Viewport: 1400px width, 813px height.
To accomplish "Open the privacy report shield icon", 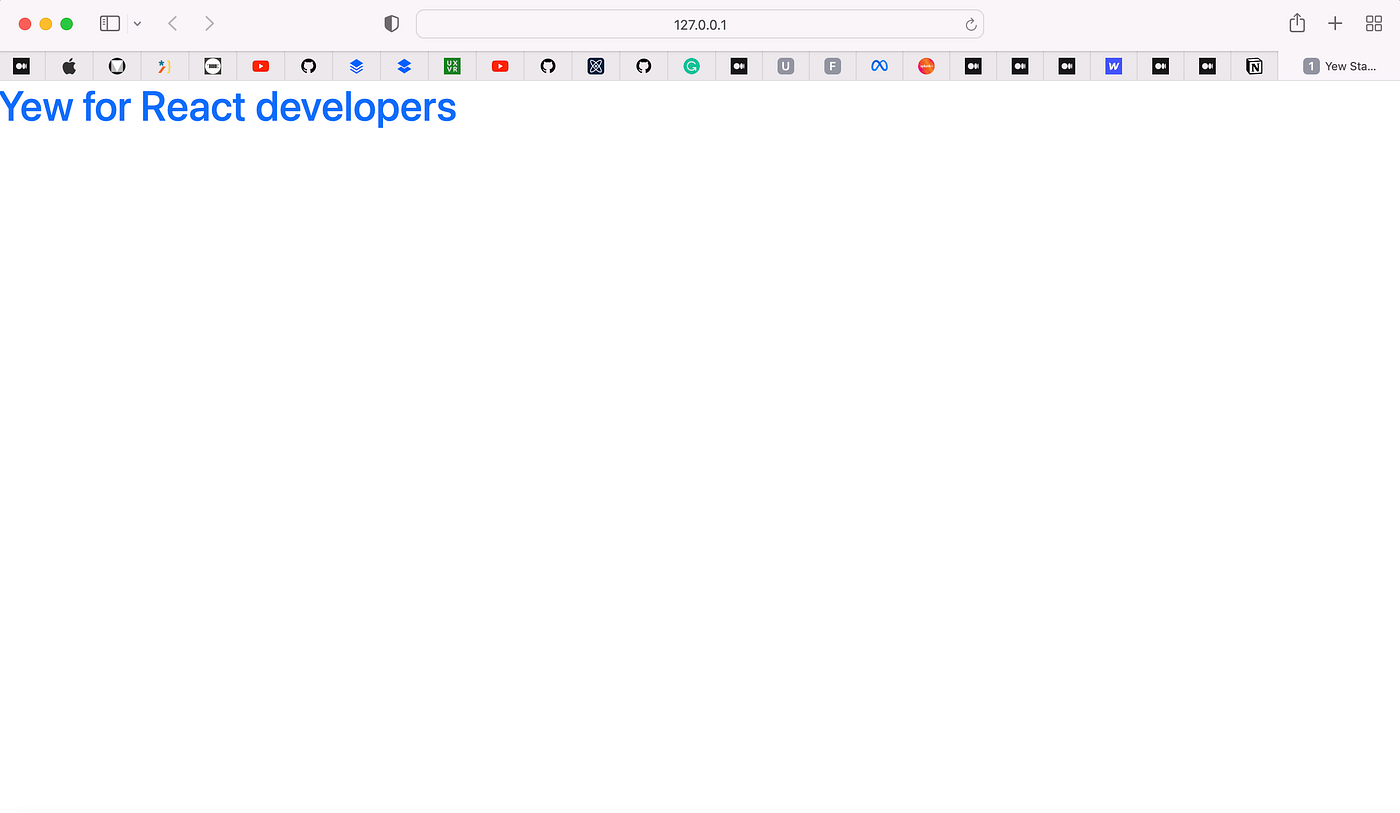I will [x=392, y=24].
